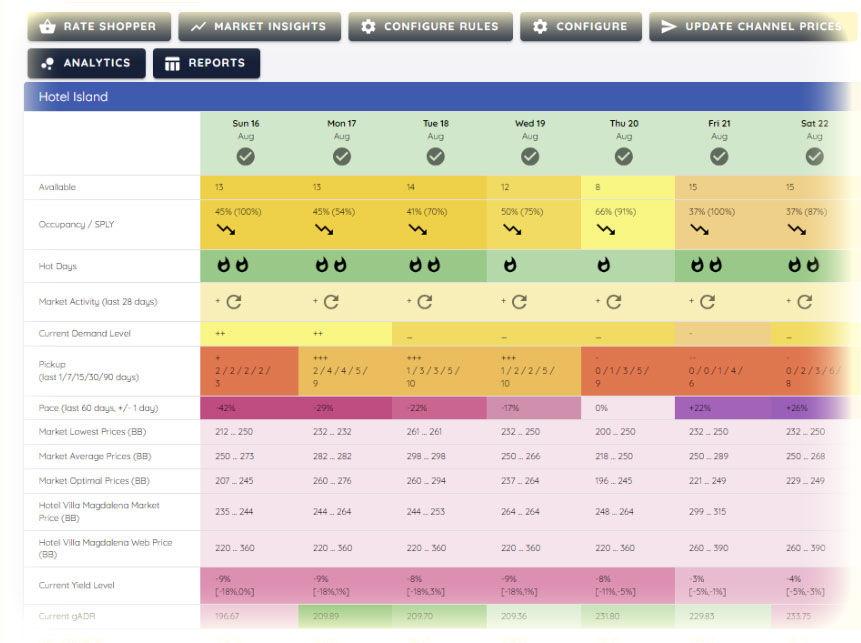Click the market activity refresh icon for Thu 20
The height and width of the screenshot is (643, 861).
613,301
